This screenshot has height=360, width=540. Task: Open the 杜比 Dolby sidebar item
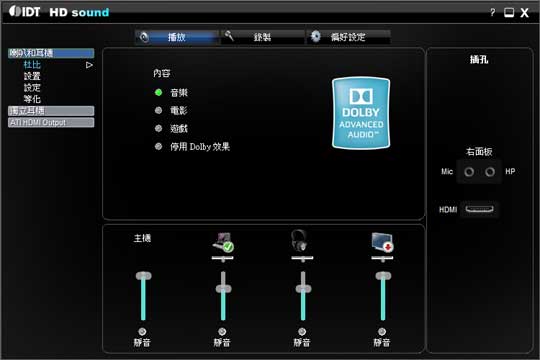pos(32,65)
